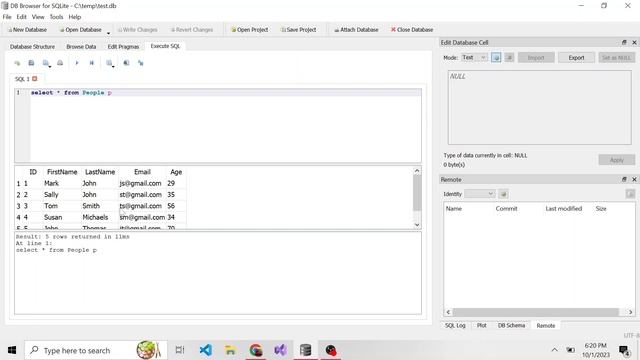This screenshot has height=360, width=640.
Task: Switch to Database Structure tab
Action: pyautogui.click(x=32, y=47)
